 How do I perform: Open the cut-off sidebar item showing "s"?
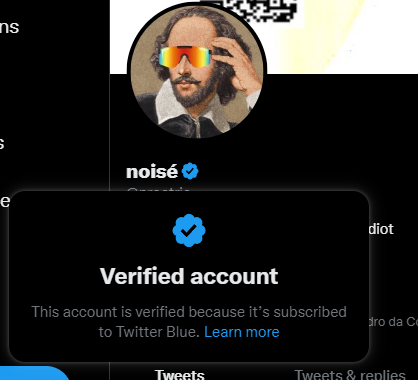(2, 144)
